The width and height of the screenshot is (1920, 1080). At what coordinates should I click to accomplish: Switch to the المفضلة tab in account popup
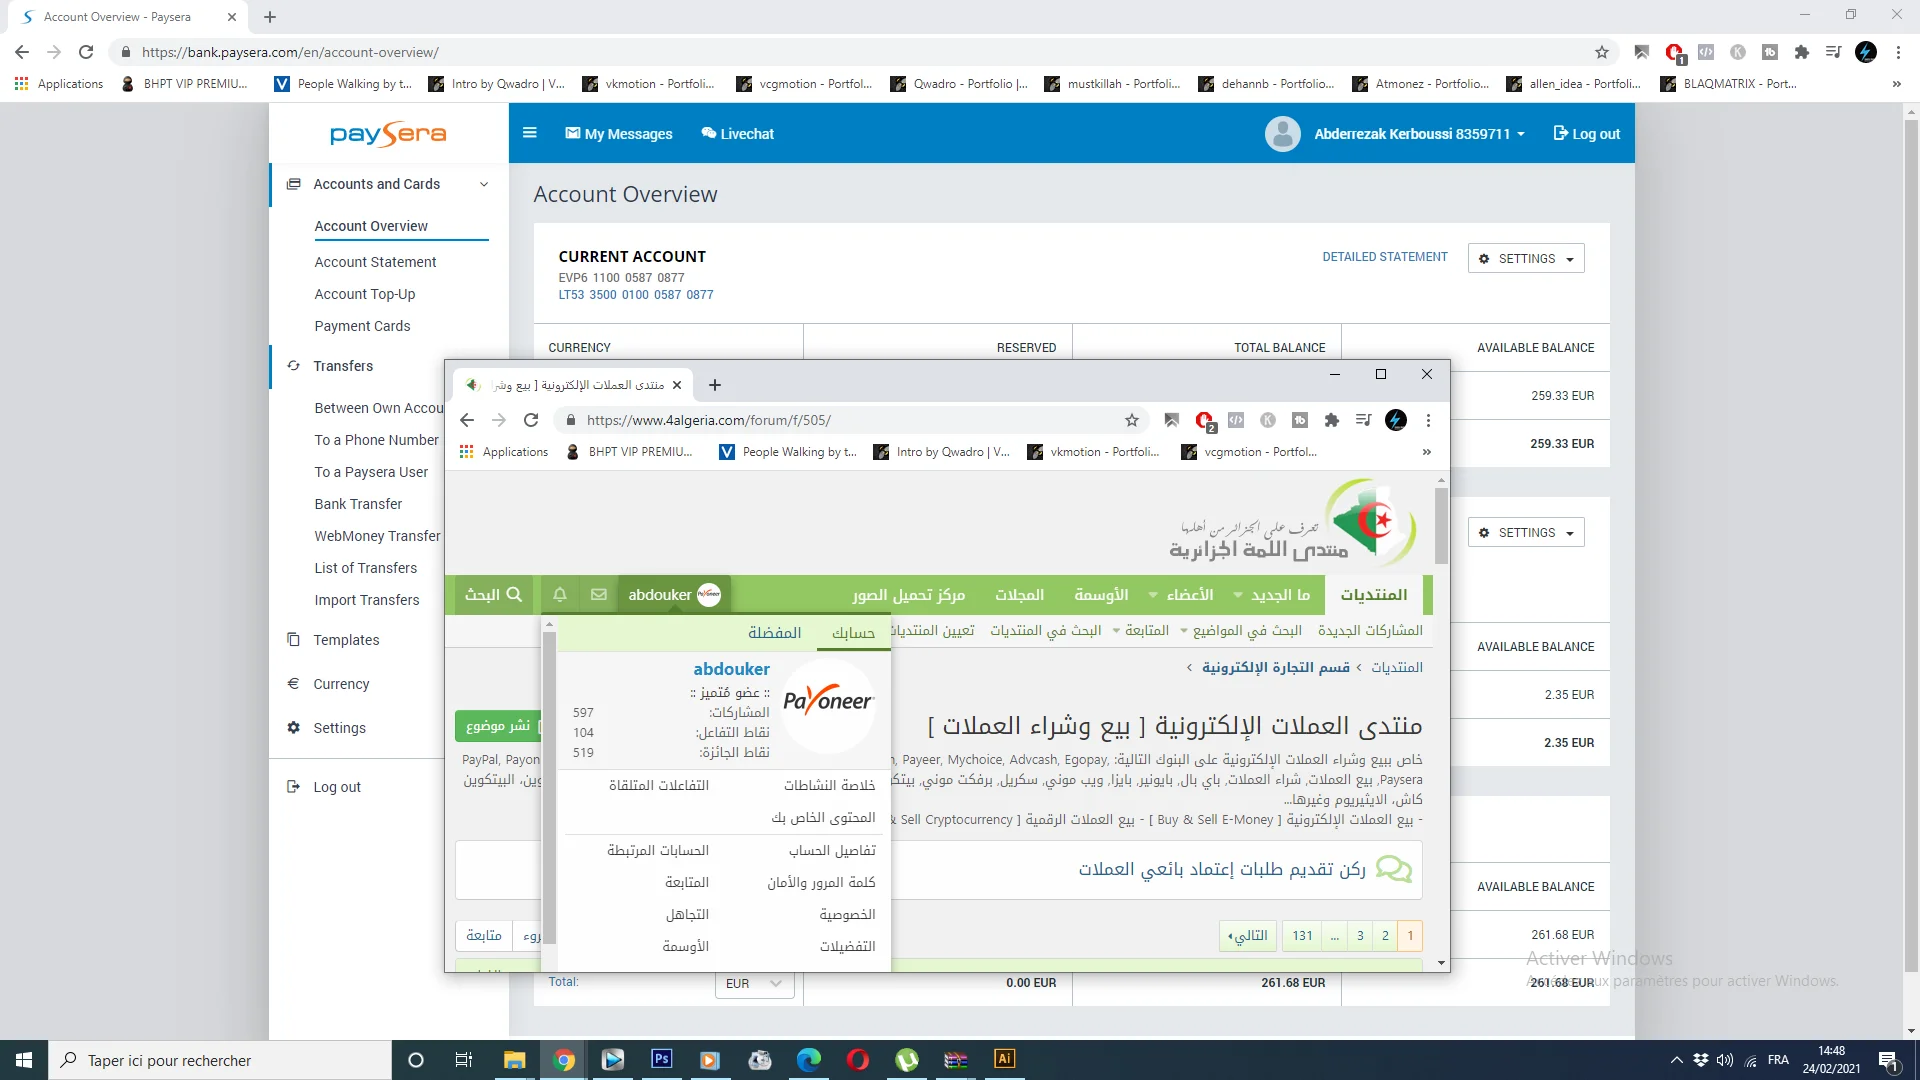[774, 633]
